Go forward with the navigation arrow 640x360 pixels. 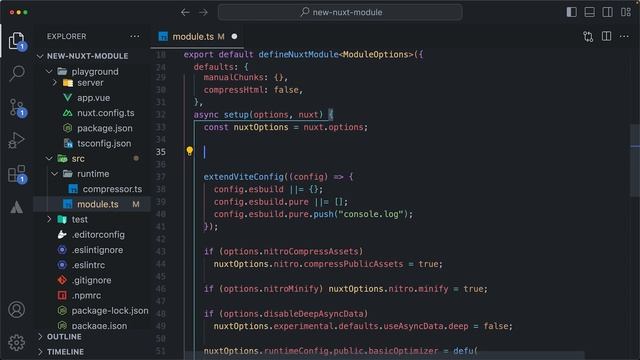click(203, 12)
